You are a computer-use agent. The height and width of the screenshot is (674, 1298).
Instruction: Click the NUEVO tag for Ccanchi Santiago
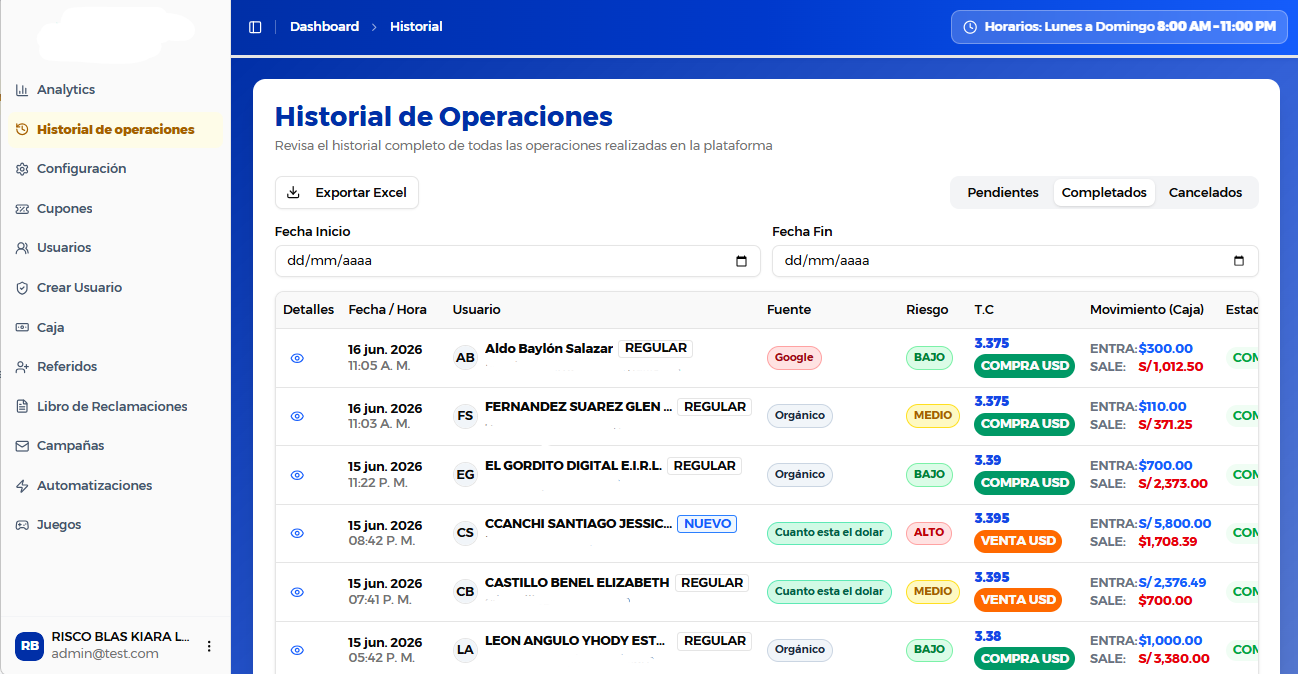(707, 524)
